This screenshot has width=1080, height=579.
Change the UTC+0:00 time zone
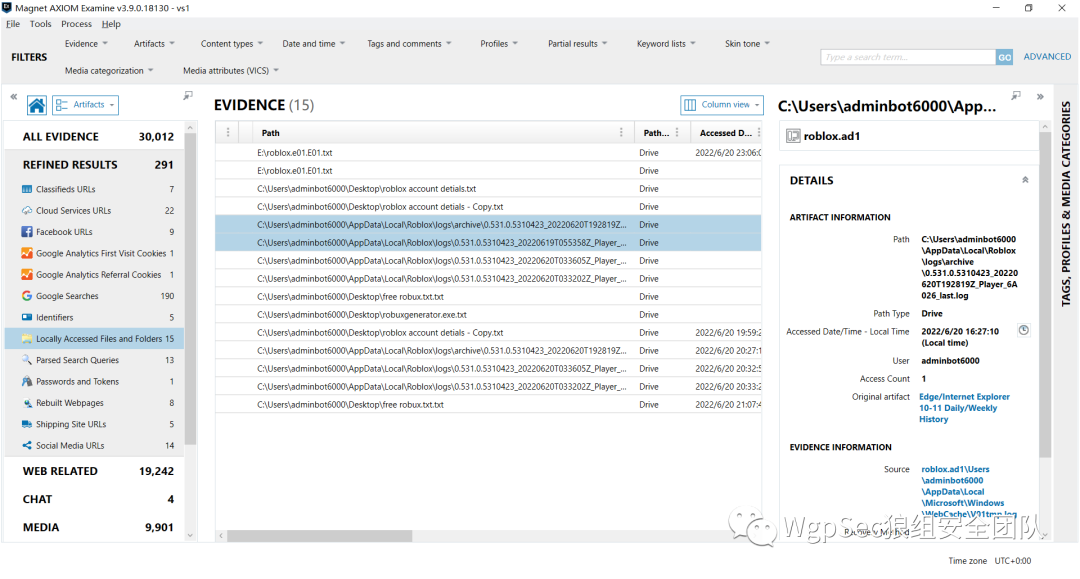pyautogui.click(x=1012, y=561)
